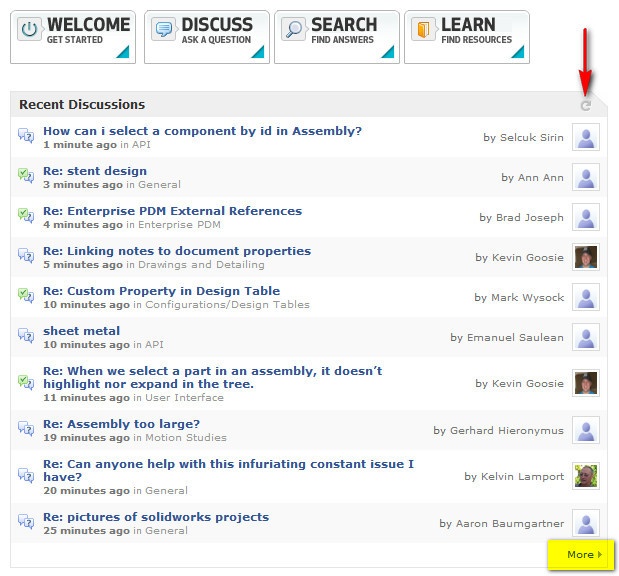Image resolution: width=619 pixels, height=576 pixels.
Task: Open the Welcome Get Started tab
Action: click(73, 37)
